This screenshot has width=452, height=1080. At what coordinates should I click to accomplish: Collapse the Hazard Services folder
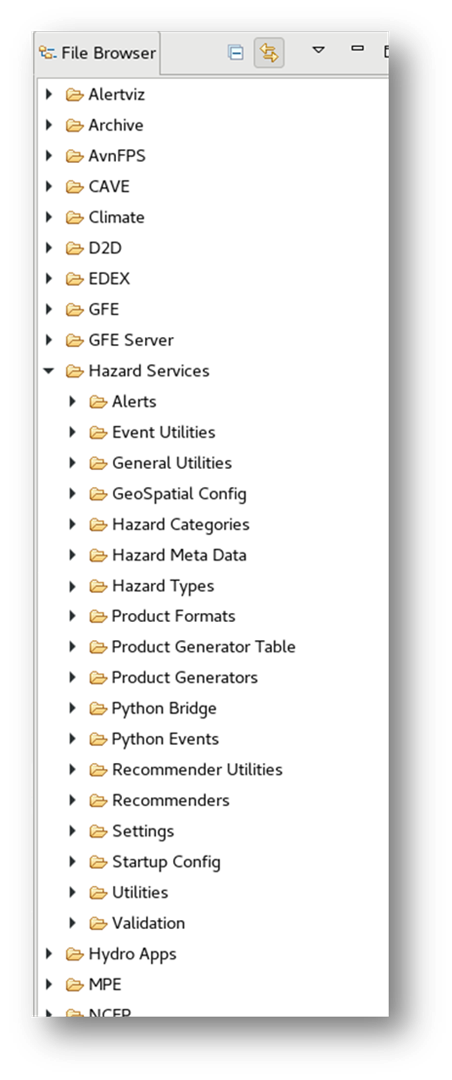pyautogui.click(x=48, y=371)
